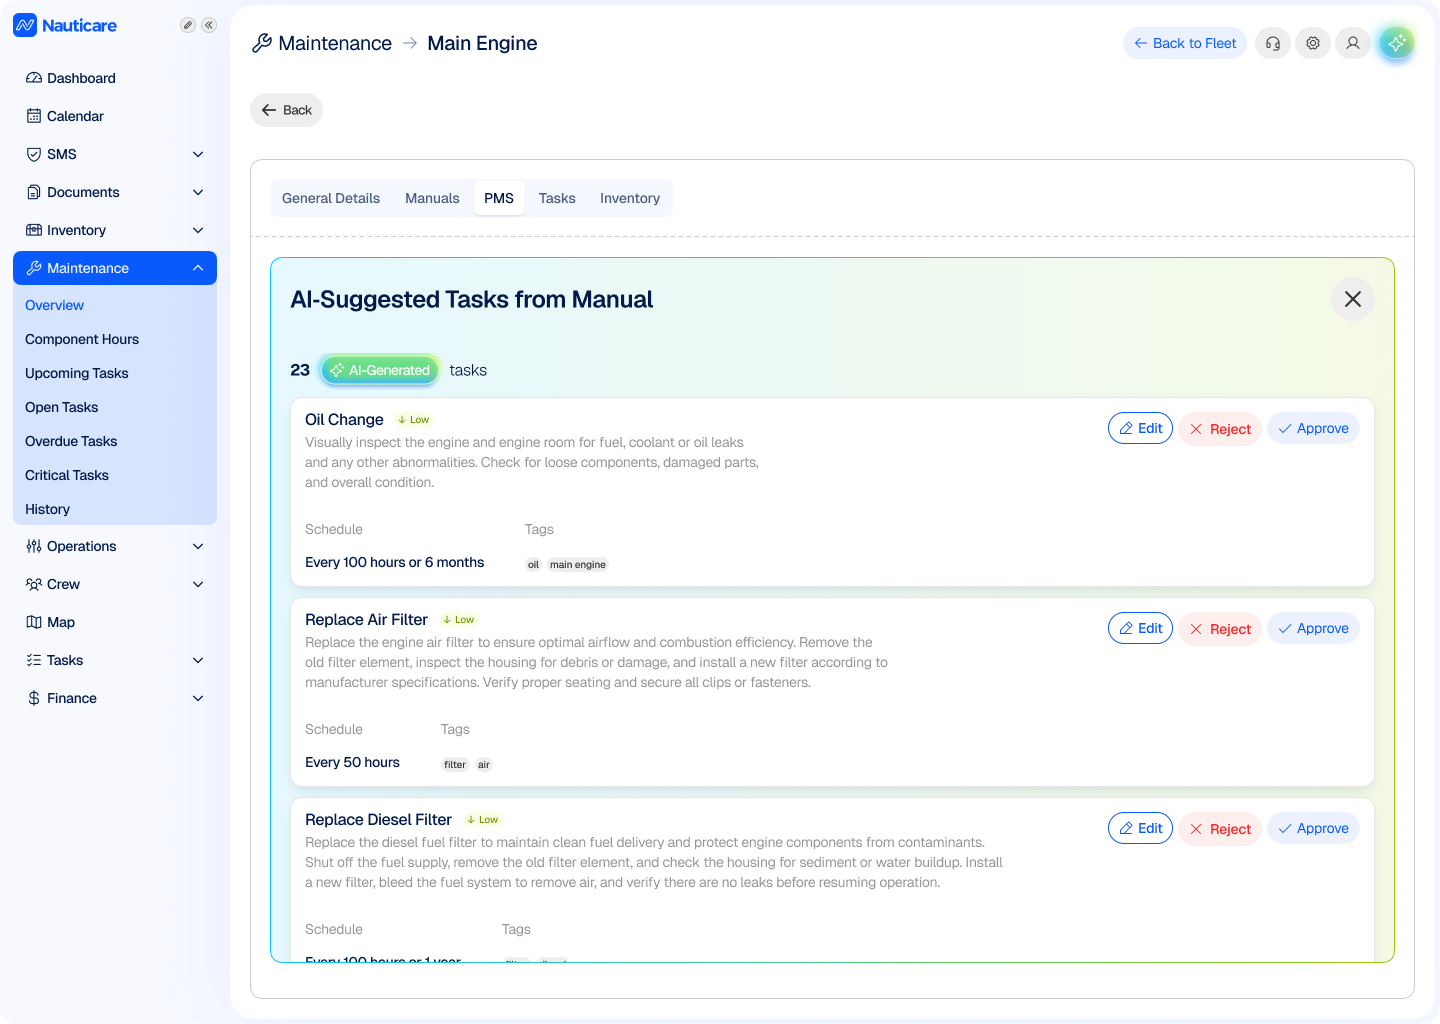Go to Overdue Tasks
Screen dimensions: 1440x1024
pos(71,441)
